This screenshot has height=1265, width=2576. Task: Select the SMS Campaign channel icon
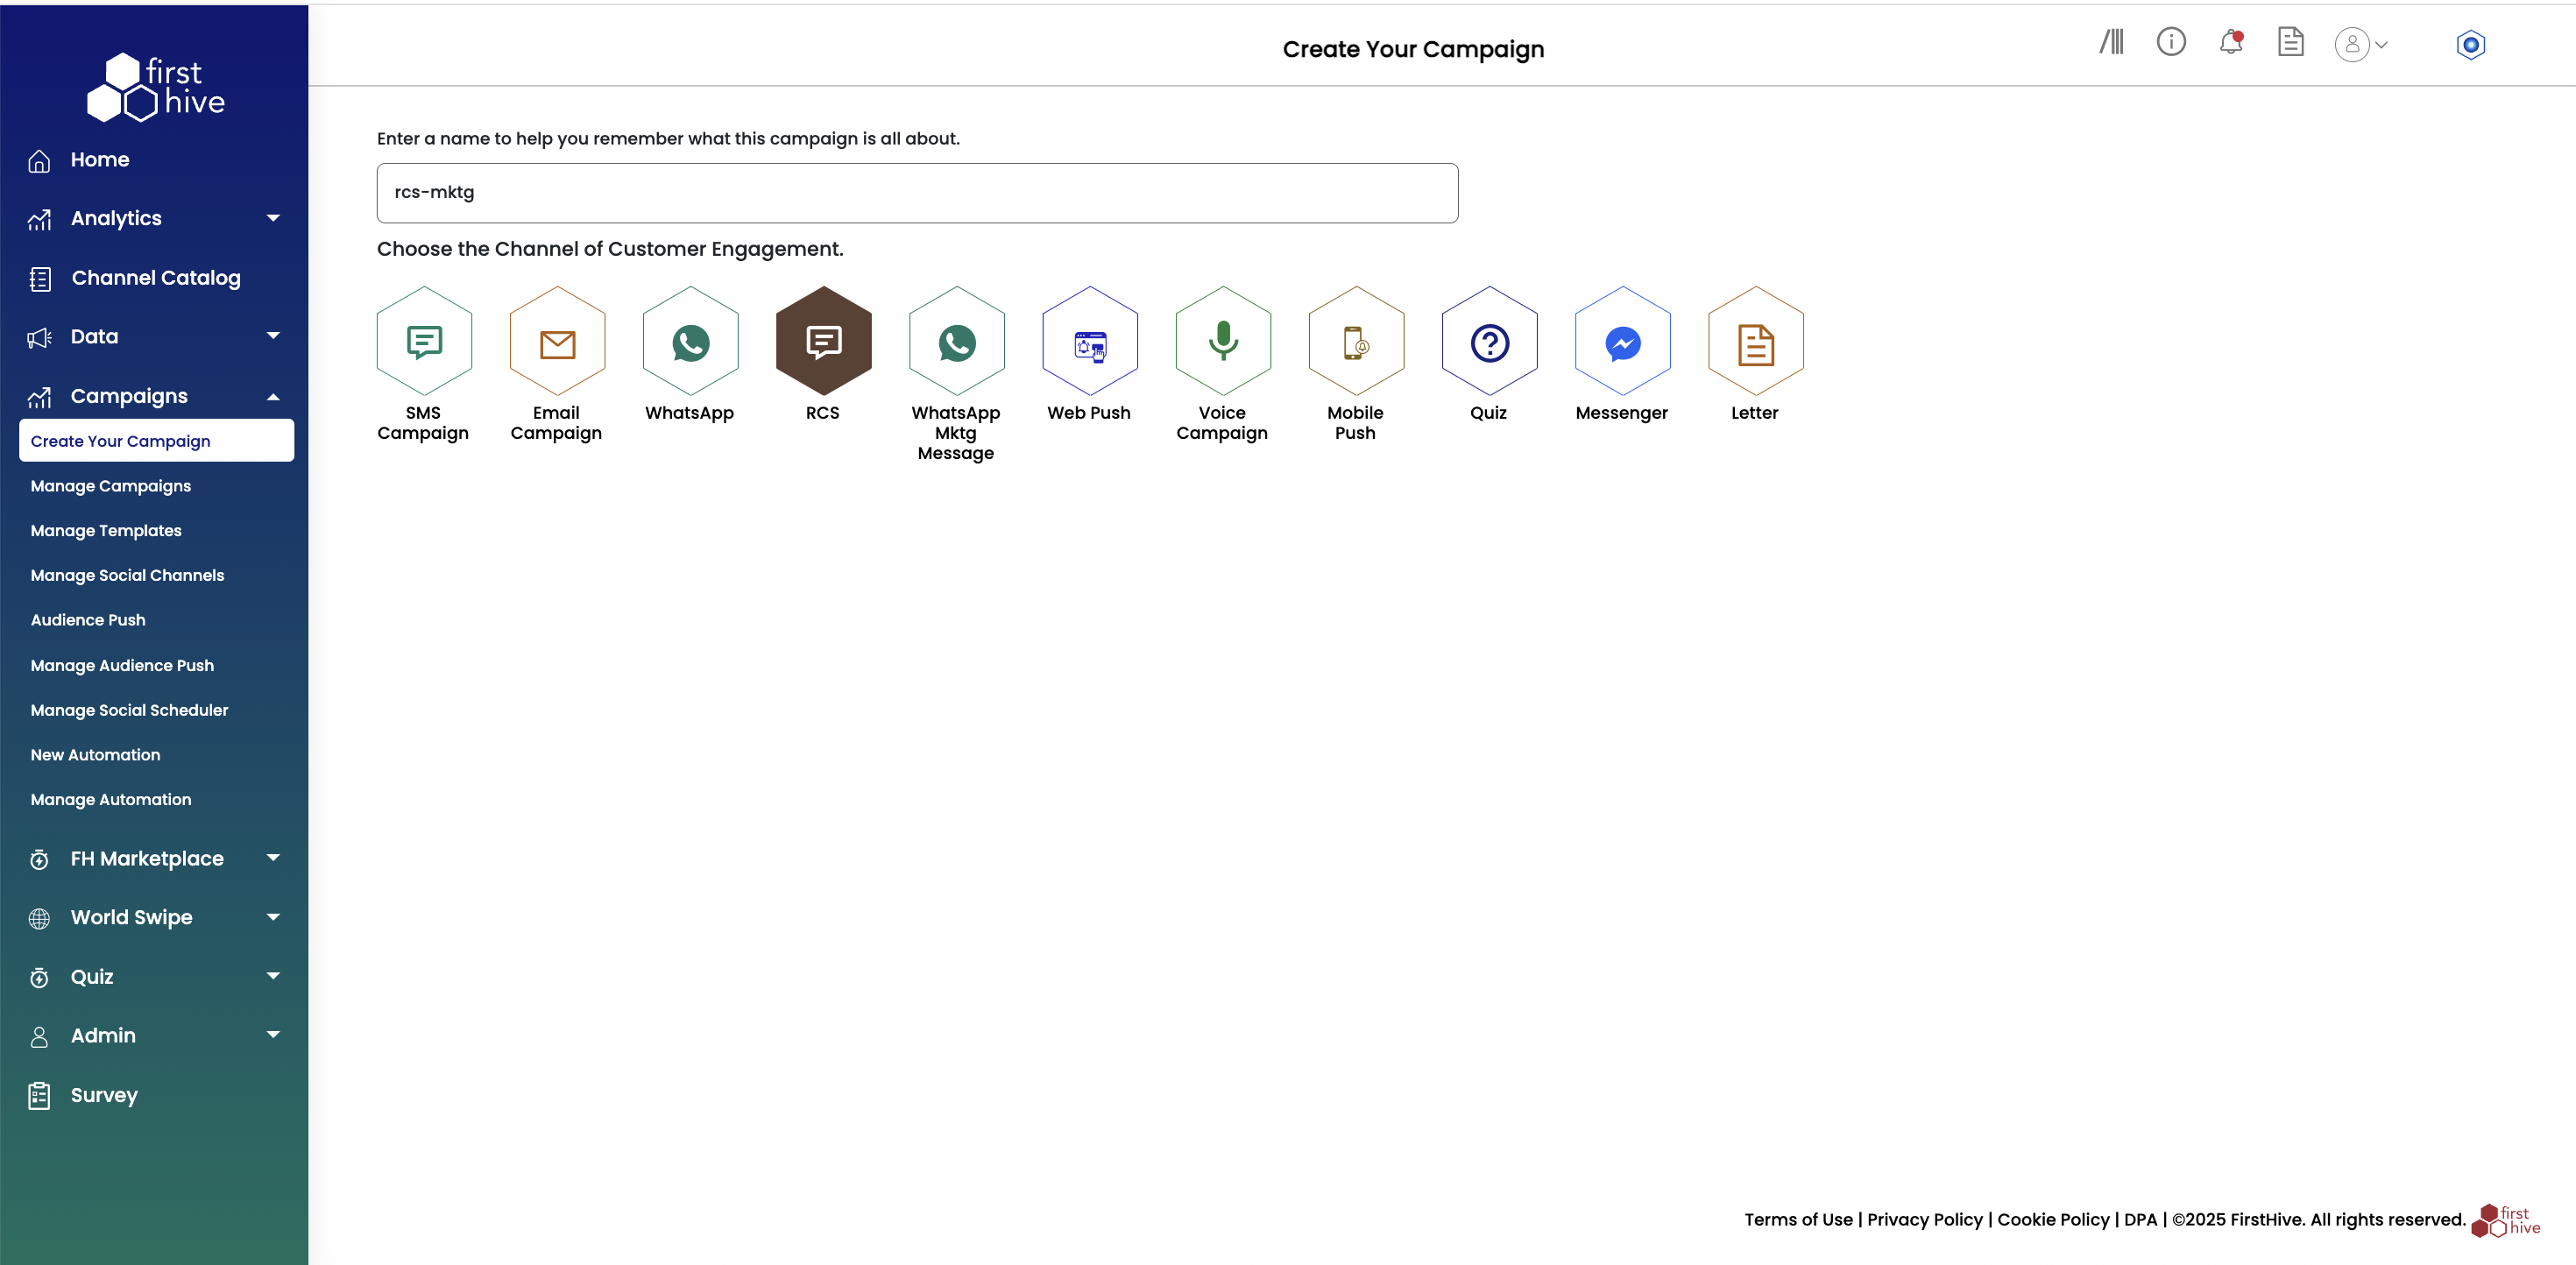(424, 341)
